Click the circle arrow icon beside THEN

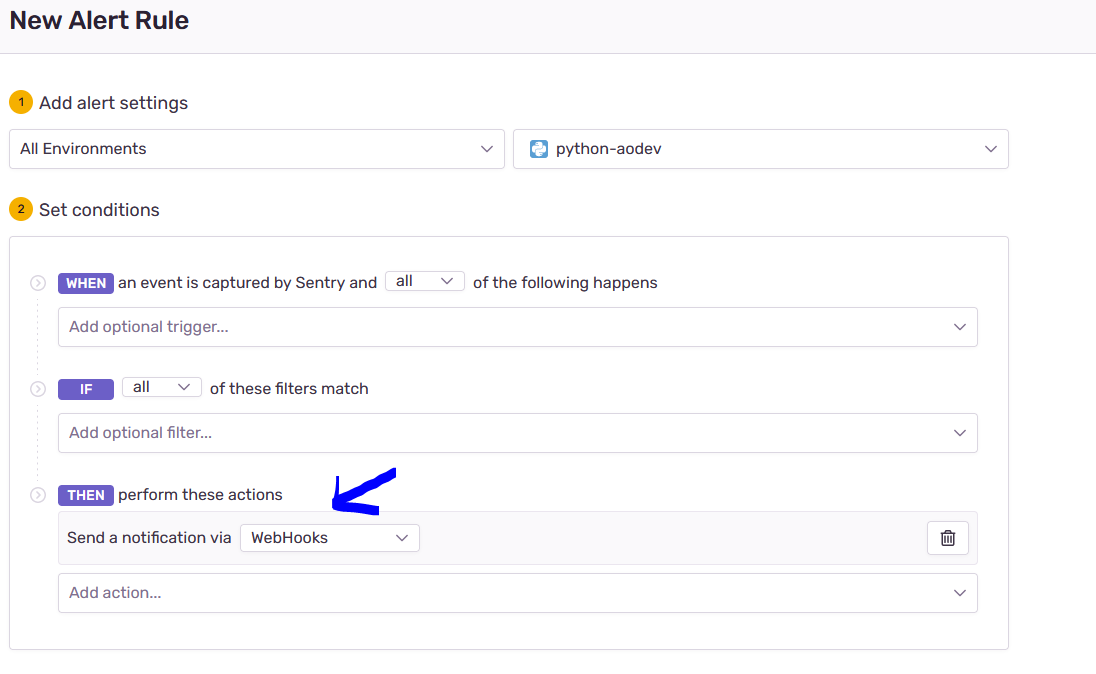[38, 495]
